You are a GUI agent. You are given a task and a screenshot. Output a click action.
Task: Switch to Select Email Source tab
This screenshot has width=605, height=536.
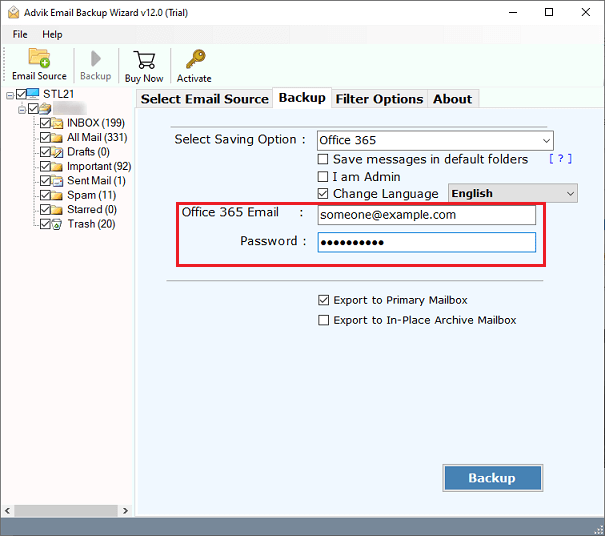pos(204,99)
